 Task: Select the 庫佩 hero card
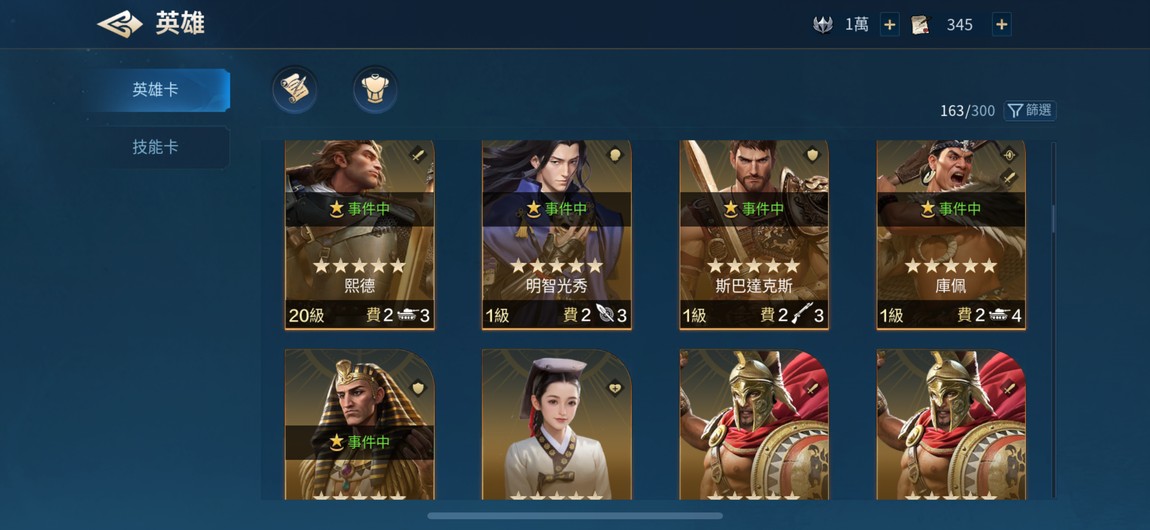point(951,235)
